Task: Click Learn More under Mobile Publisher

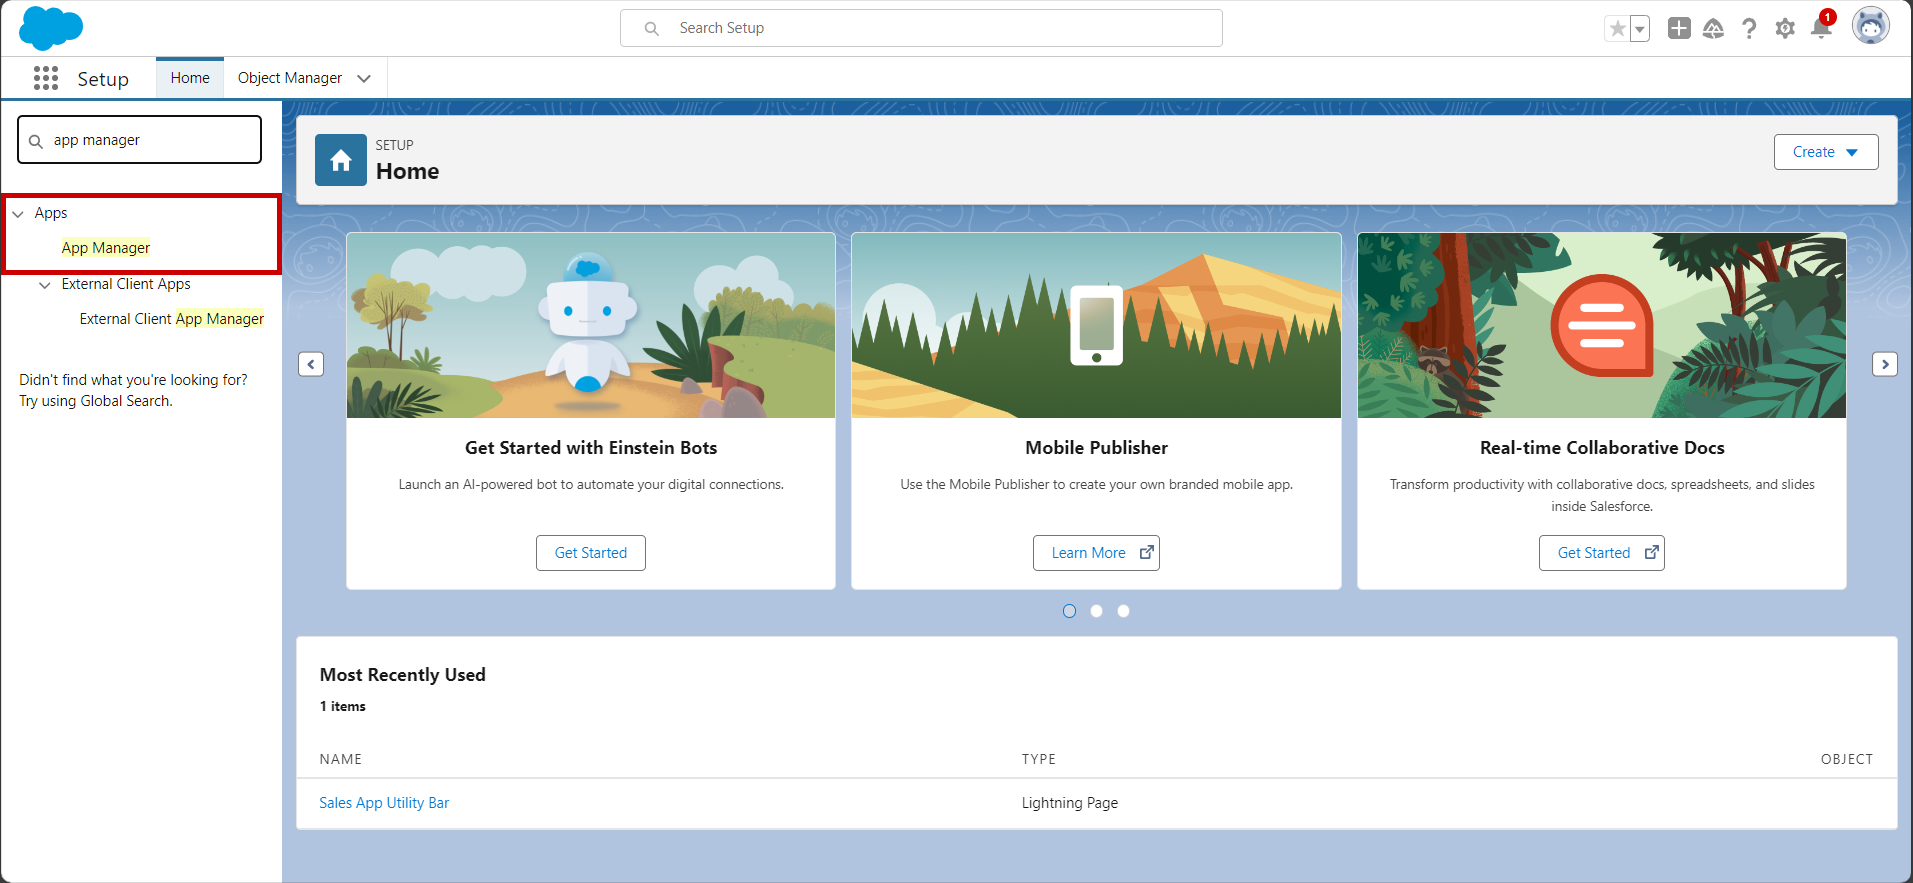Action: (x=1096, y=553)
